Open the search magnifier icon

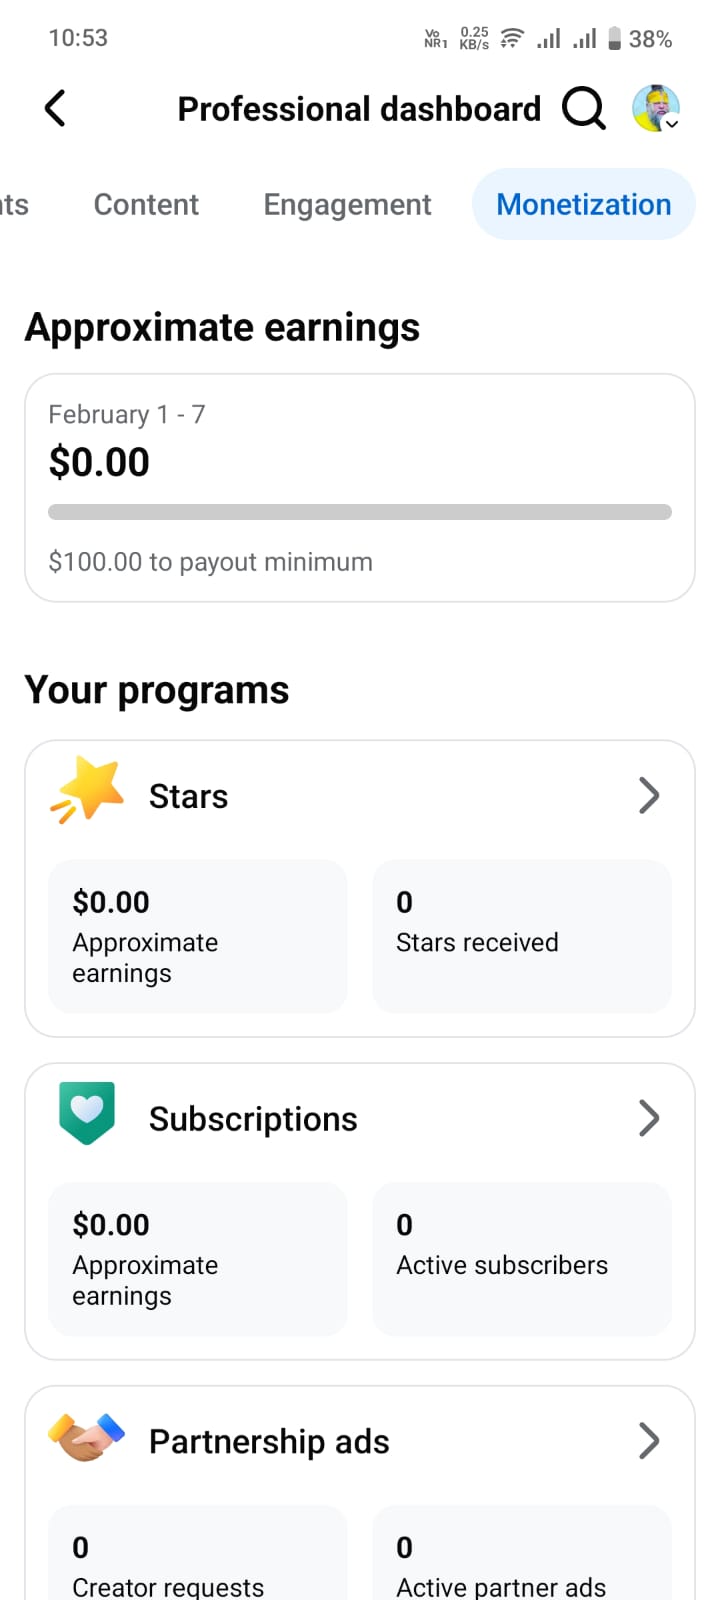tap(583, 108)
